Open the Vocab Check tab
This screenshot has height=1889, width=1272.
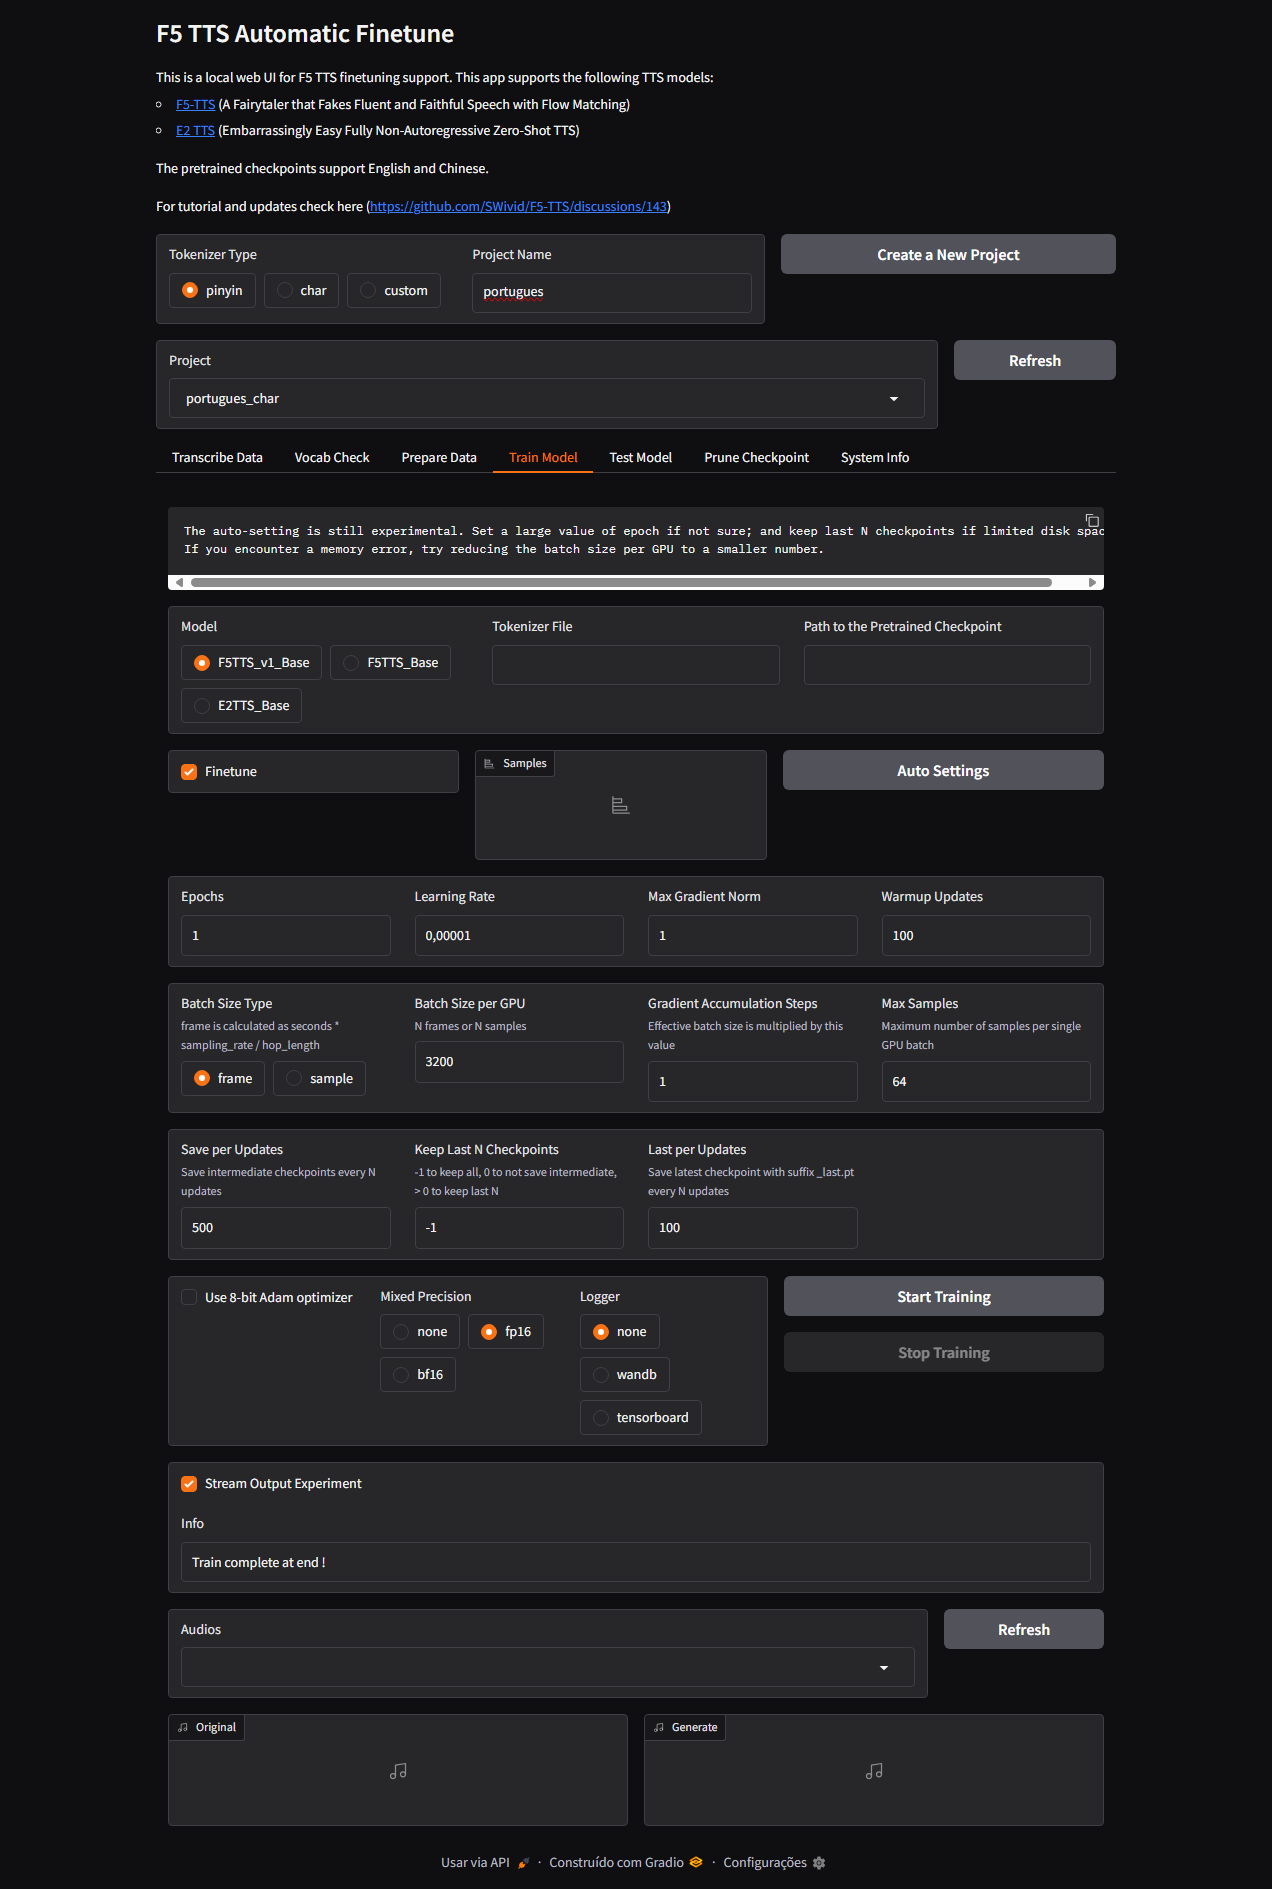[332, 457]
